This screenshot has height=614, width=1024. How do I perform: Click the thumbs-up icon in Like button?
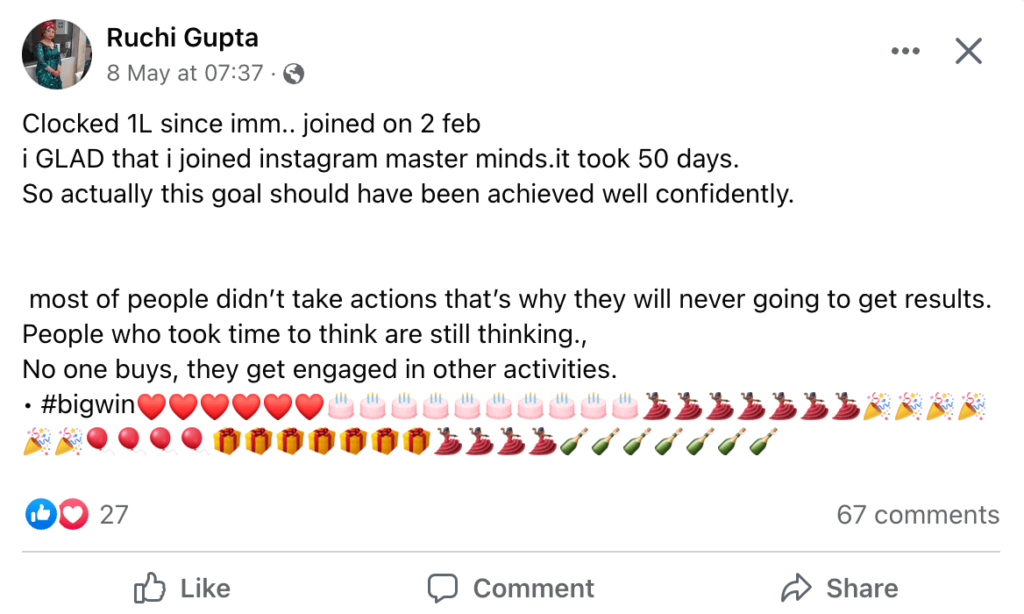(150, 587)
